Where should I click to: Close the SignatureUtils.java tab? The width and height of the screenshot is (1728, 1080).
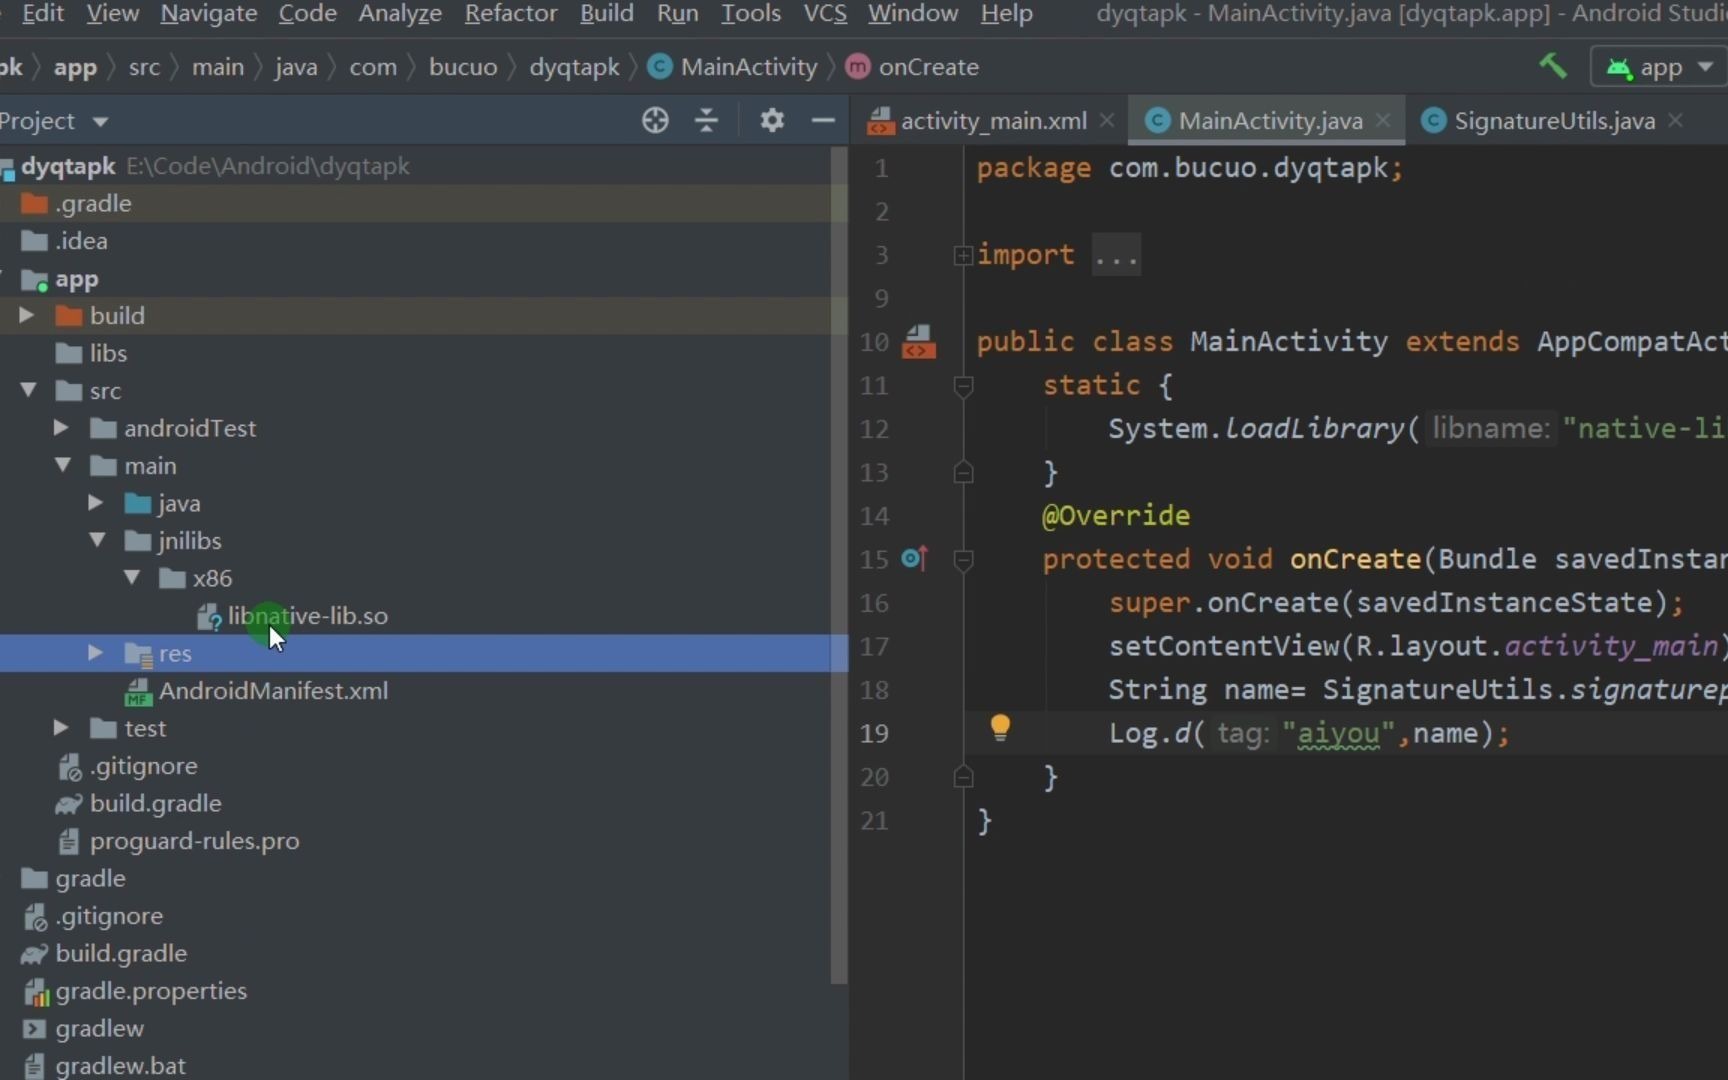click(x=1676, y=120)
